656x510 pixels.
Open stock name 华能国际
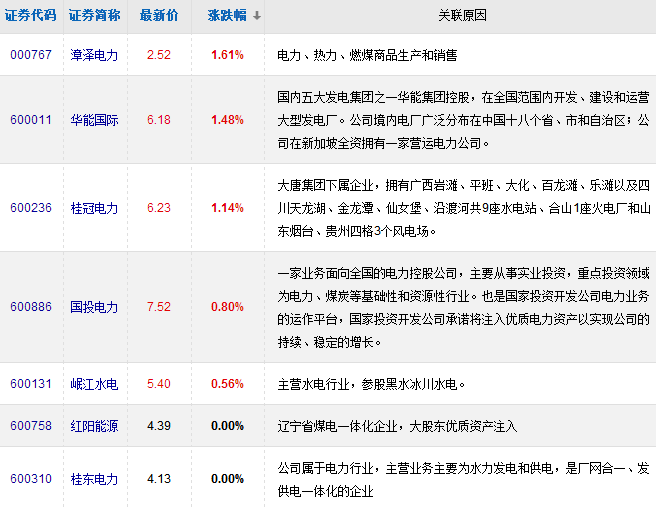pyautogui.click(x=94, y=120)
